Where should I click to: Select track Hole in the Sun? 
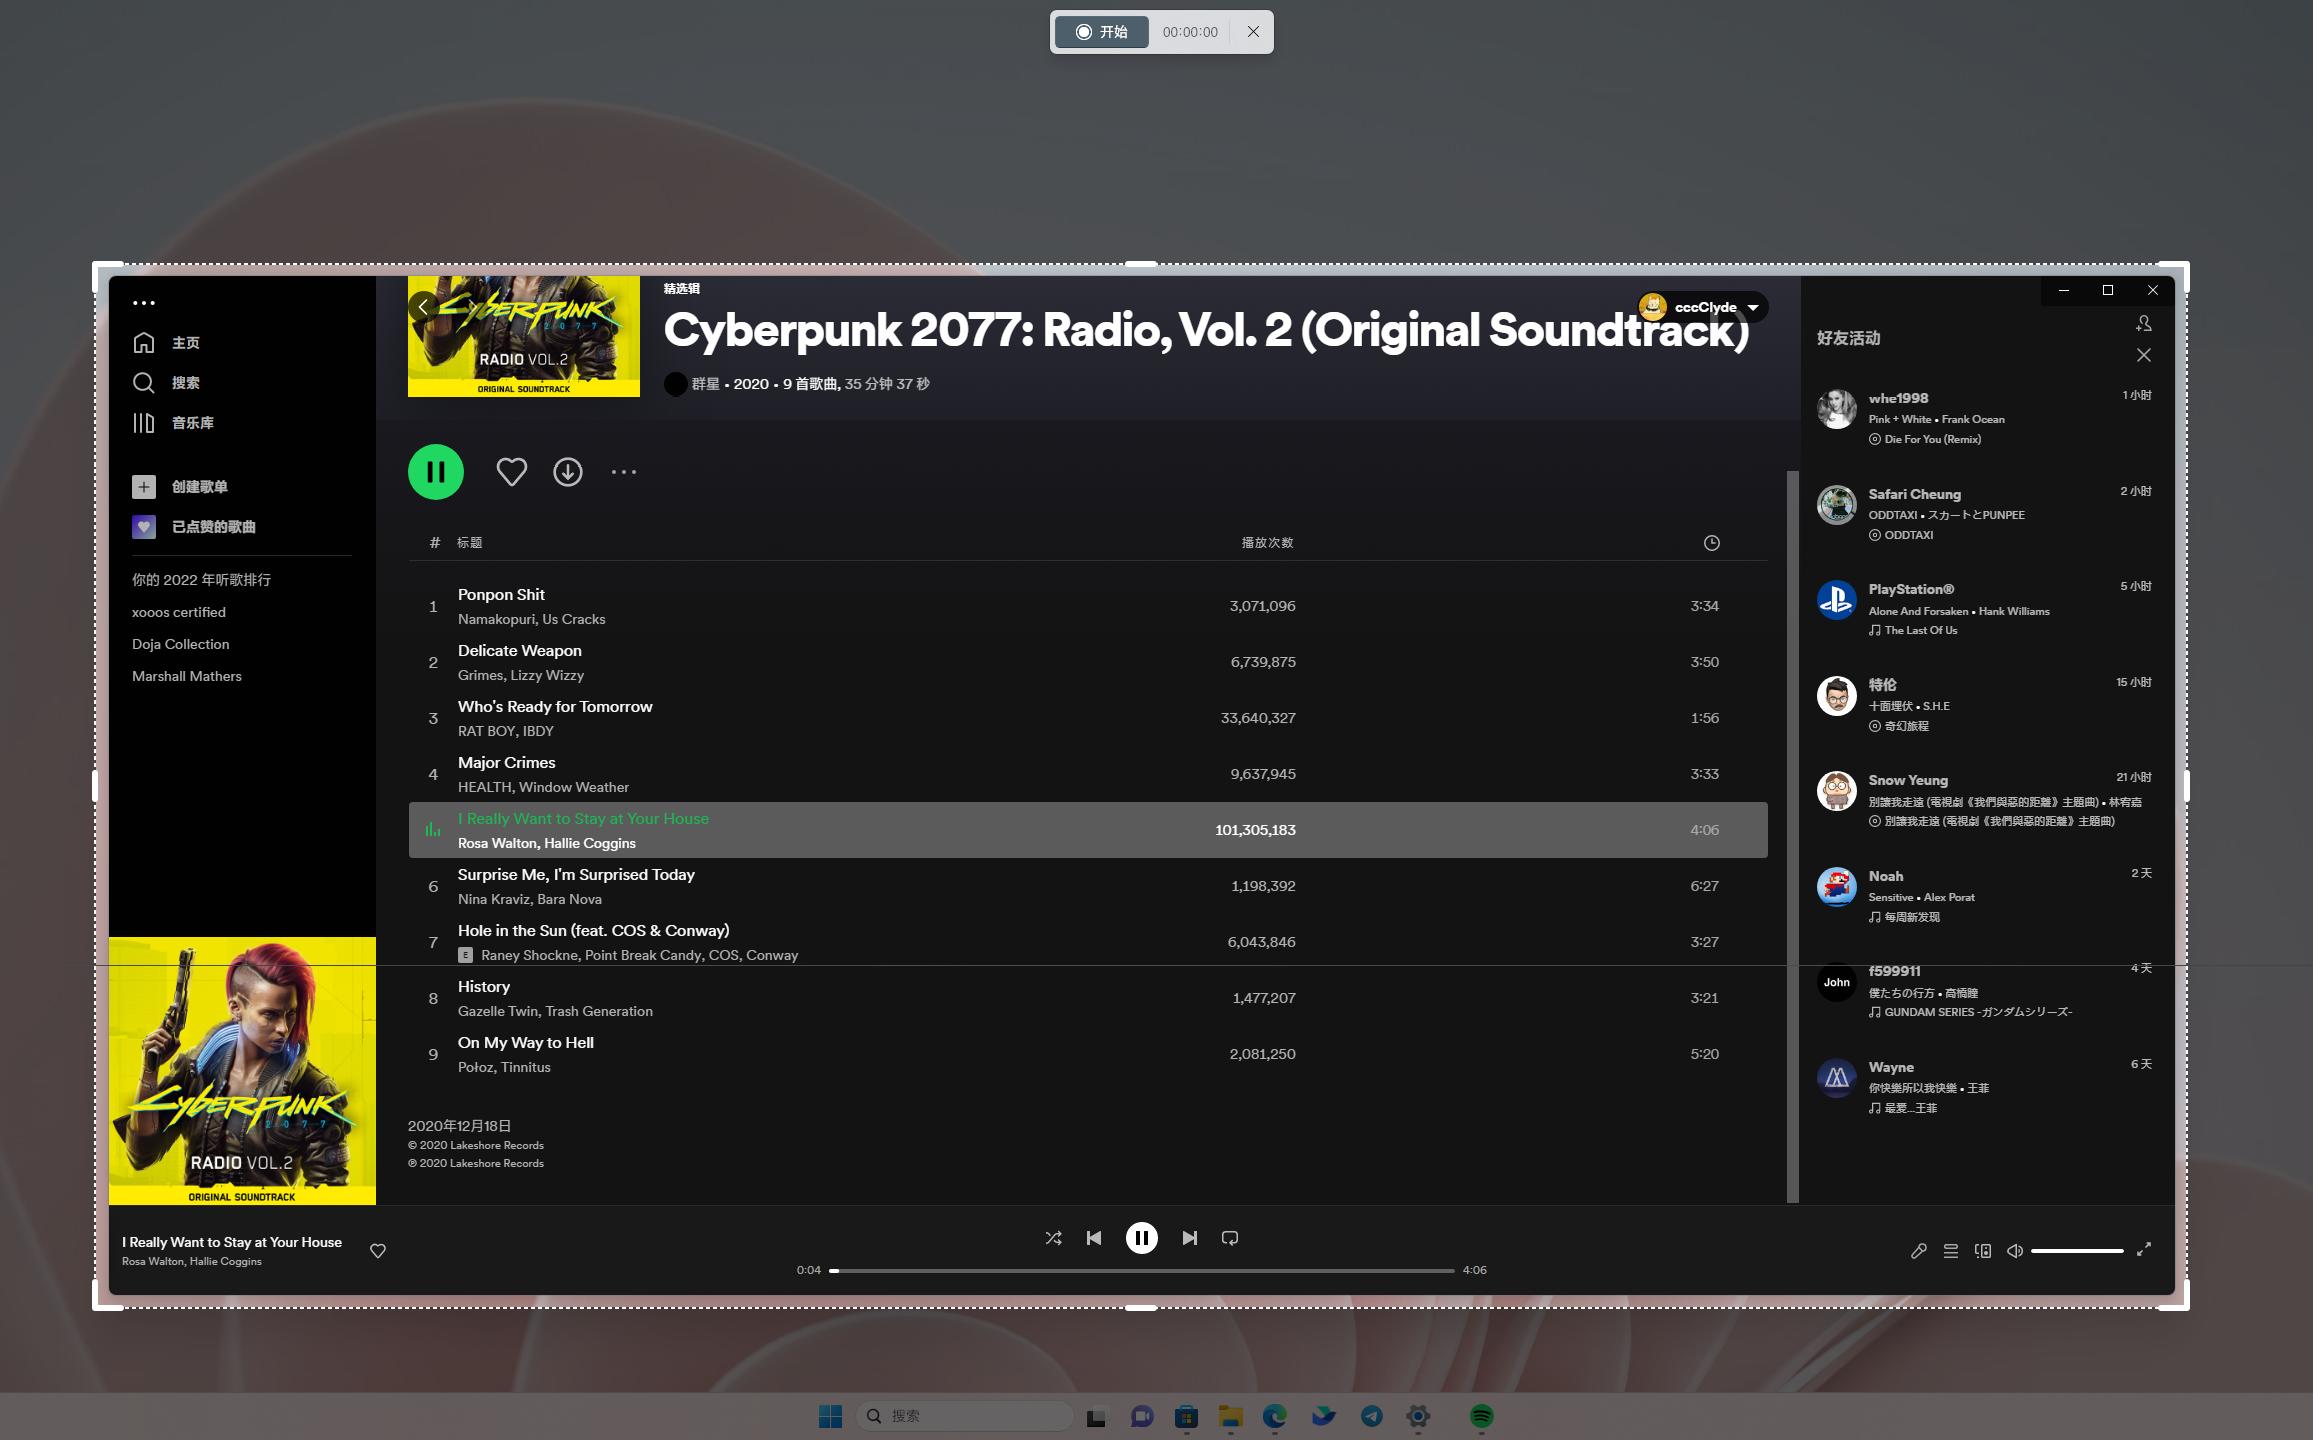point(1088,942)
